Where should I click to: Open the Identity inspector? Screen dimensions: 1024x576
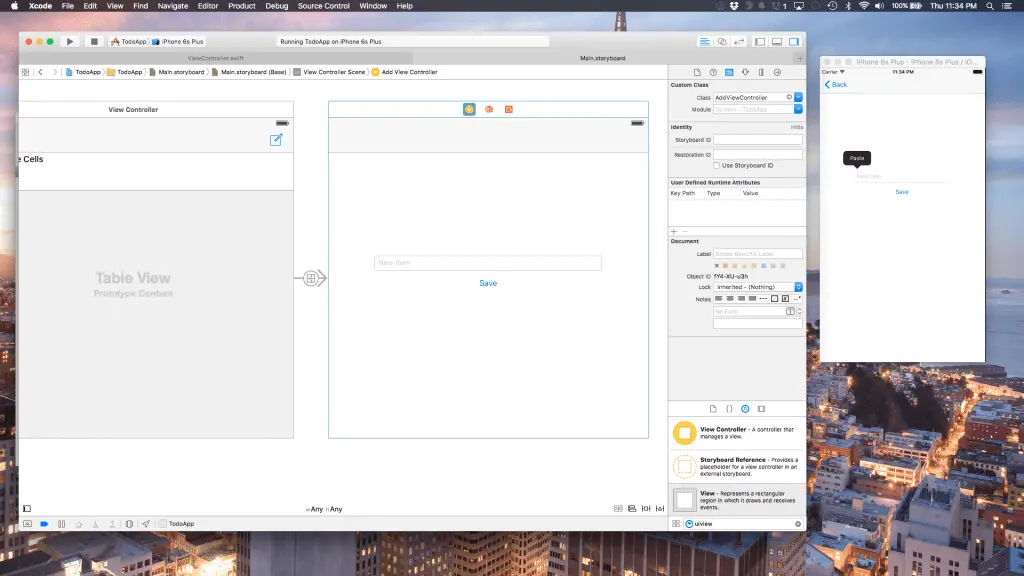tap(729, 72)
